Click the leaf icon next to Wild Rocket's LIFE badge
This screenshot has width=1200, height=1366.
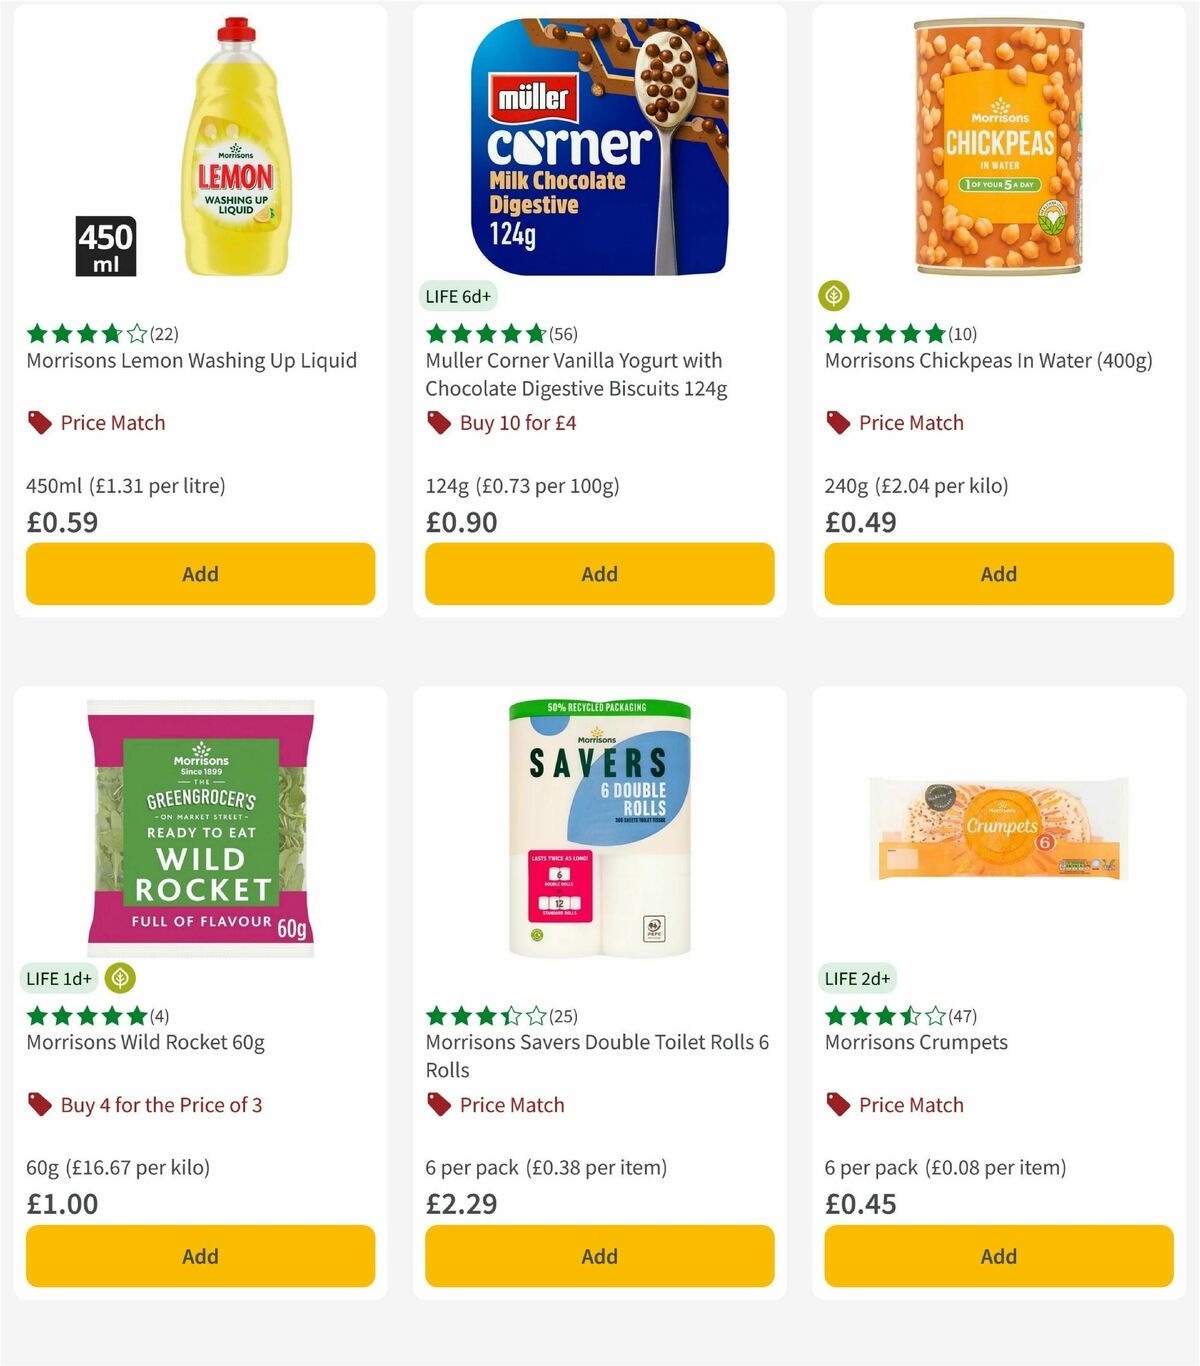point(120,978)
